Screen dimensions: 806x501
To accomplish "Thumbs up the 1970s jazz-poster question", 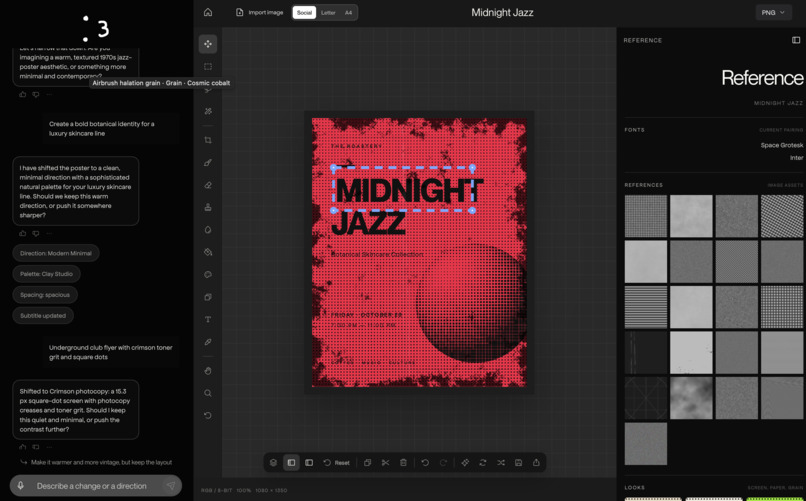I will (23, 95).
